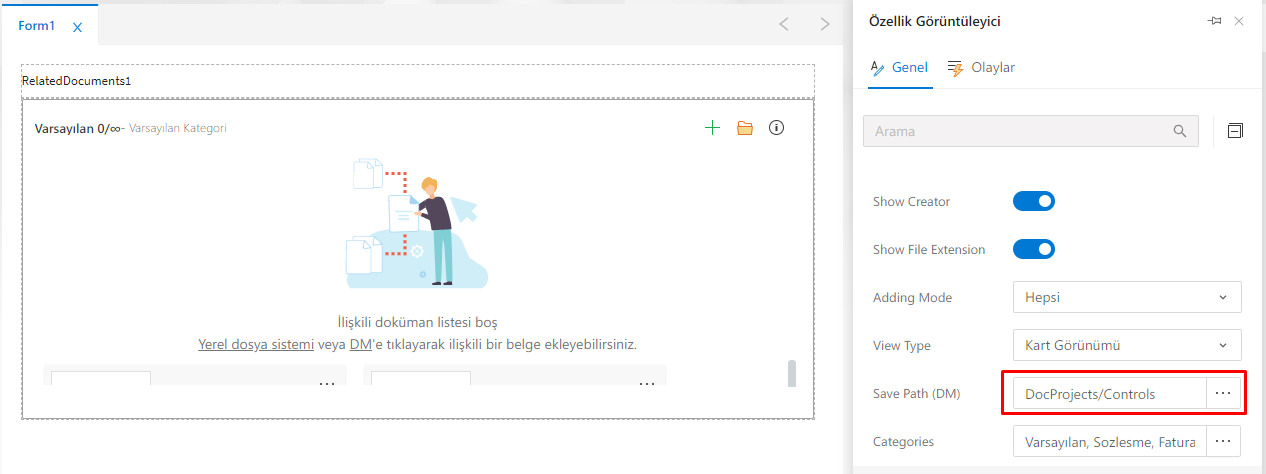Click the next tab arrow
Screen dimensions: 1266x474
tap(824, 23)
